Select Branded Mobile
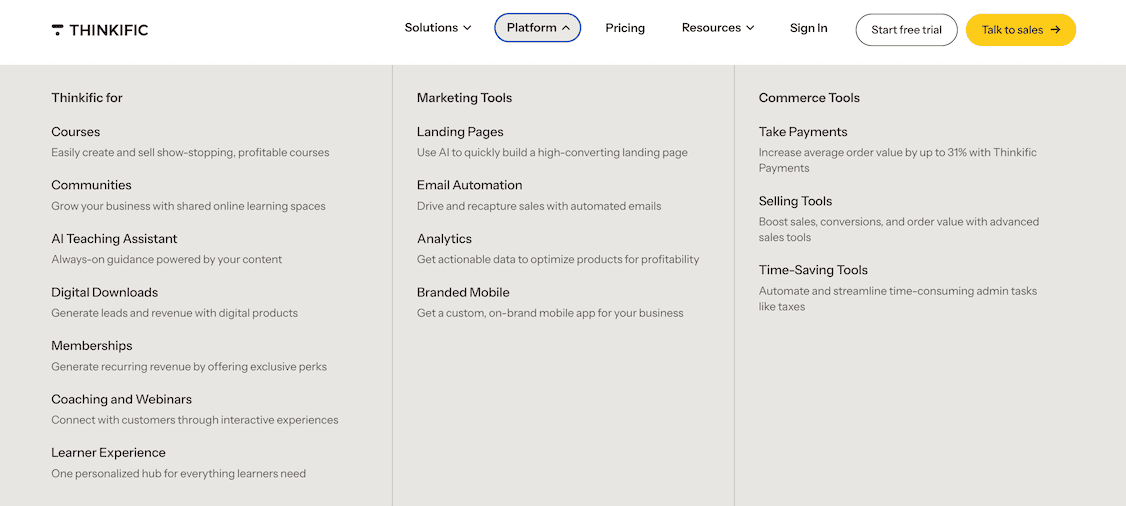 tap(463, 292)
